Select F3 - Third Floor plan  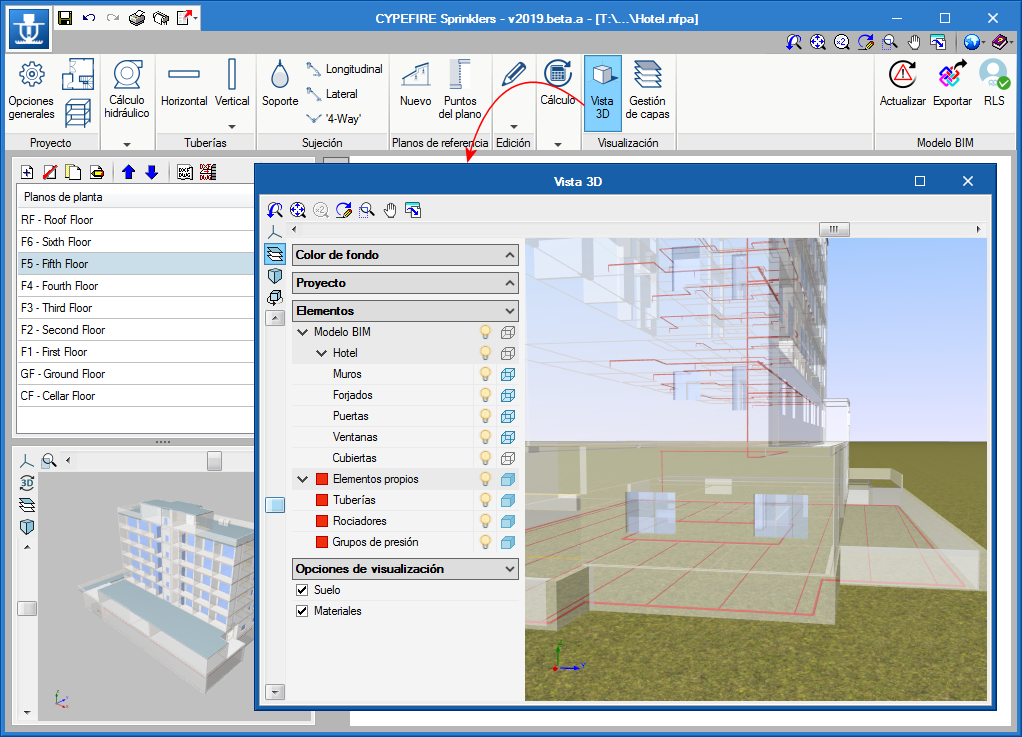135,308
